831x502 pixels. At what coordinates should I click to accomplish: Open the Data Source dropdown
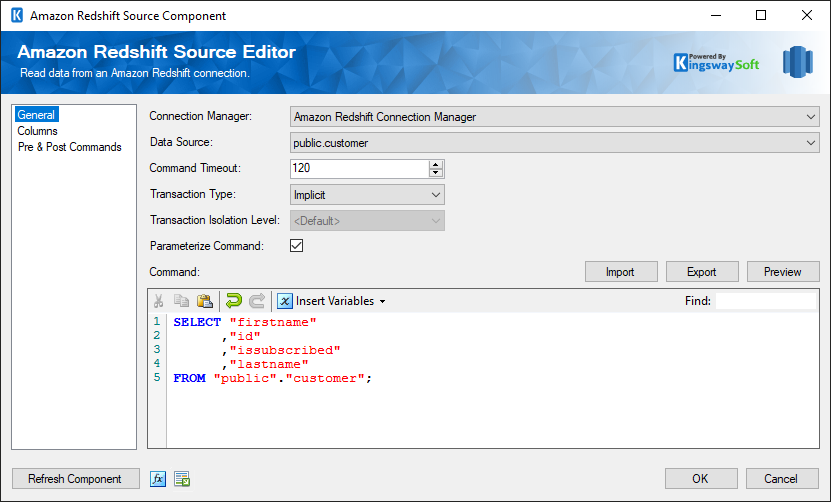click(x=555, y=143)
